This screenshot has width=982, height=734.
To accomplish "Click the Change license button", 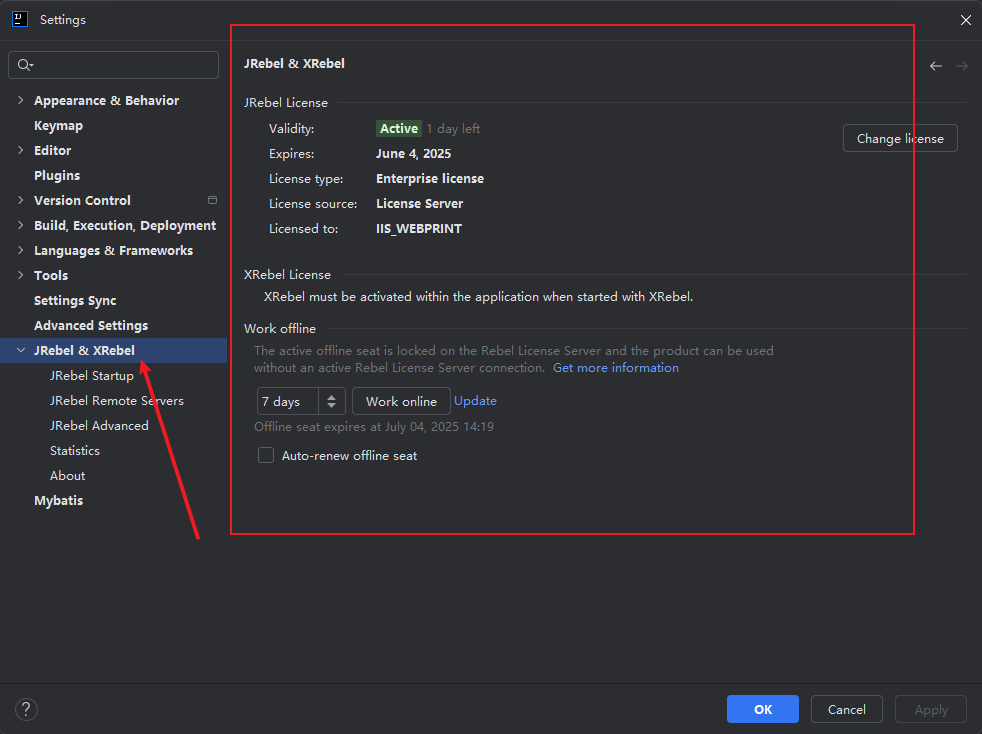I will 900,138.
